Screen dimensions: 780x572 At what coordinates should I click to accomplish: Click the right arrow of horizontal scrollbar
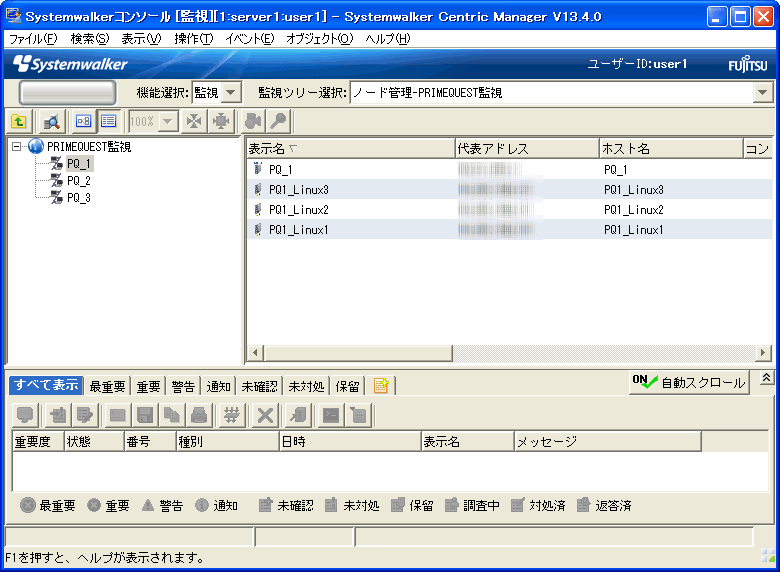763,353
